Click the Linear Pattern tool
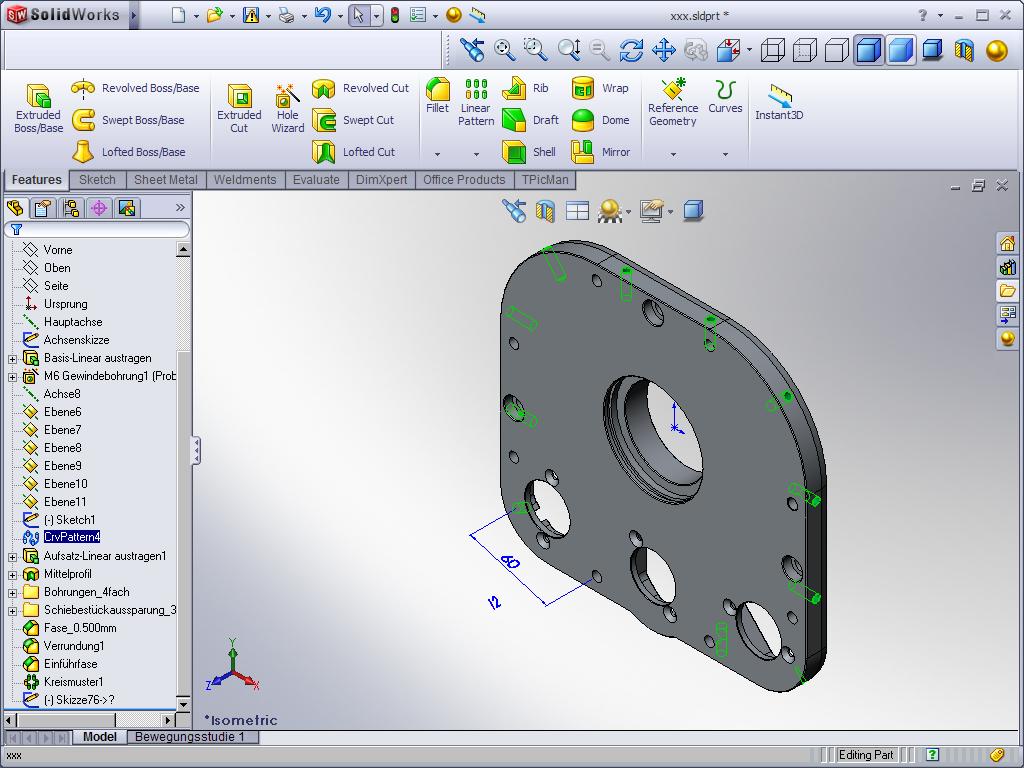 pos(476,102)
